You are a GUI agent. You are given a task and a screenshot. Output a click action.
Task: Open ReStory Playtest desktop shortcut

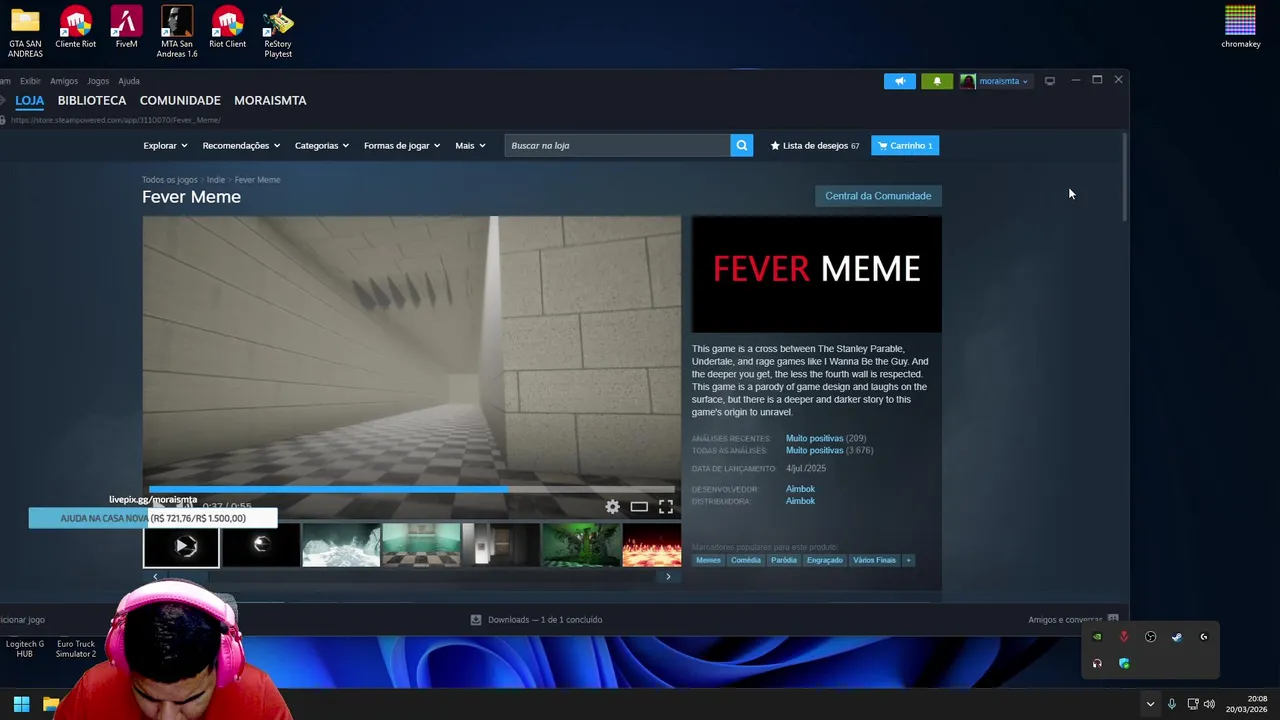278,32
